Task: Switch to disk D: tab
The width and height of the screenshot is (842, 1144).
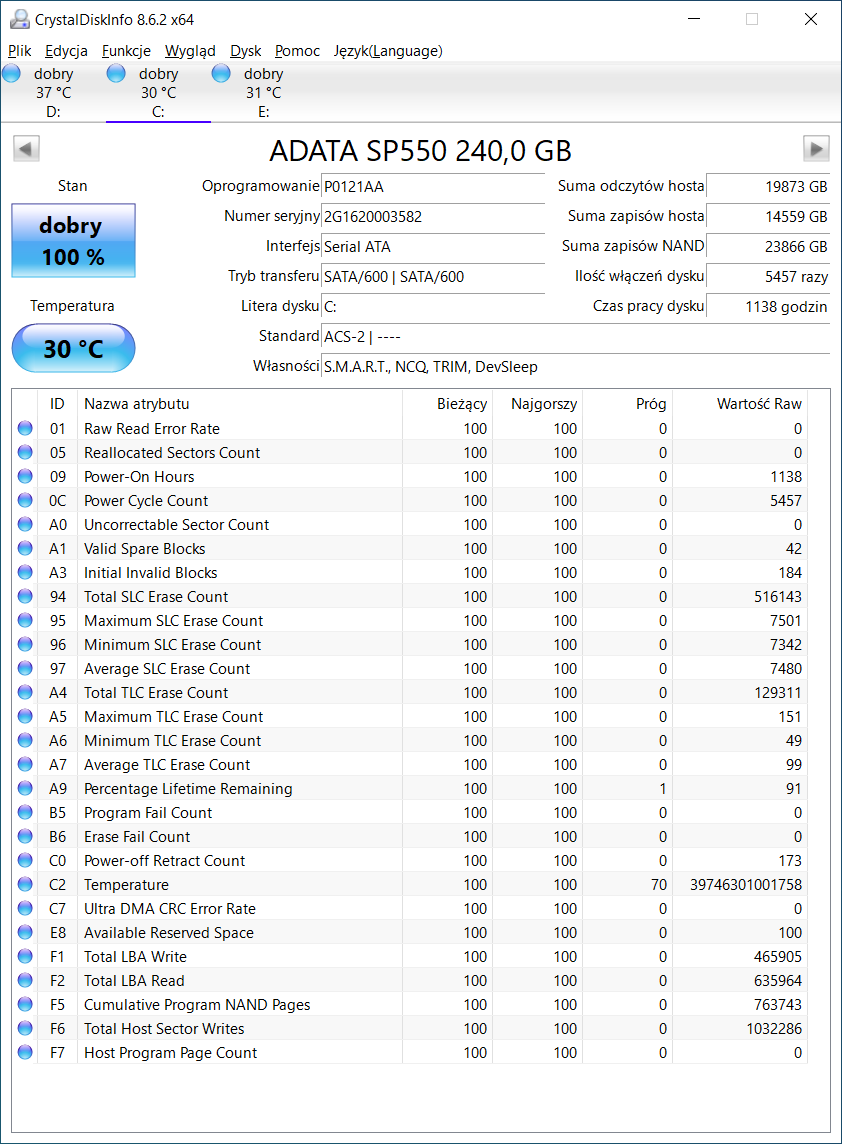Action: tap(53, 93)
